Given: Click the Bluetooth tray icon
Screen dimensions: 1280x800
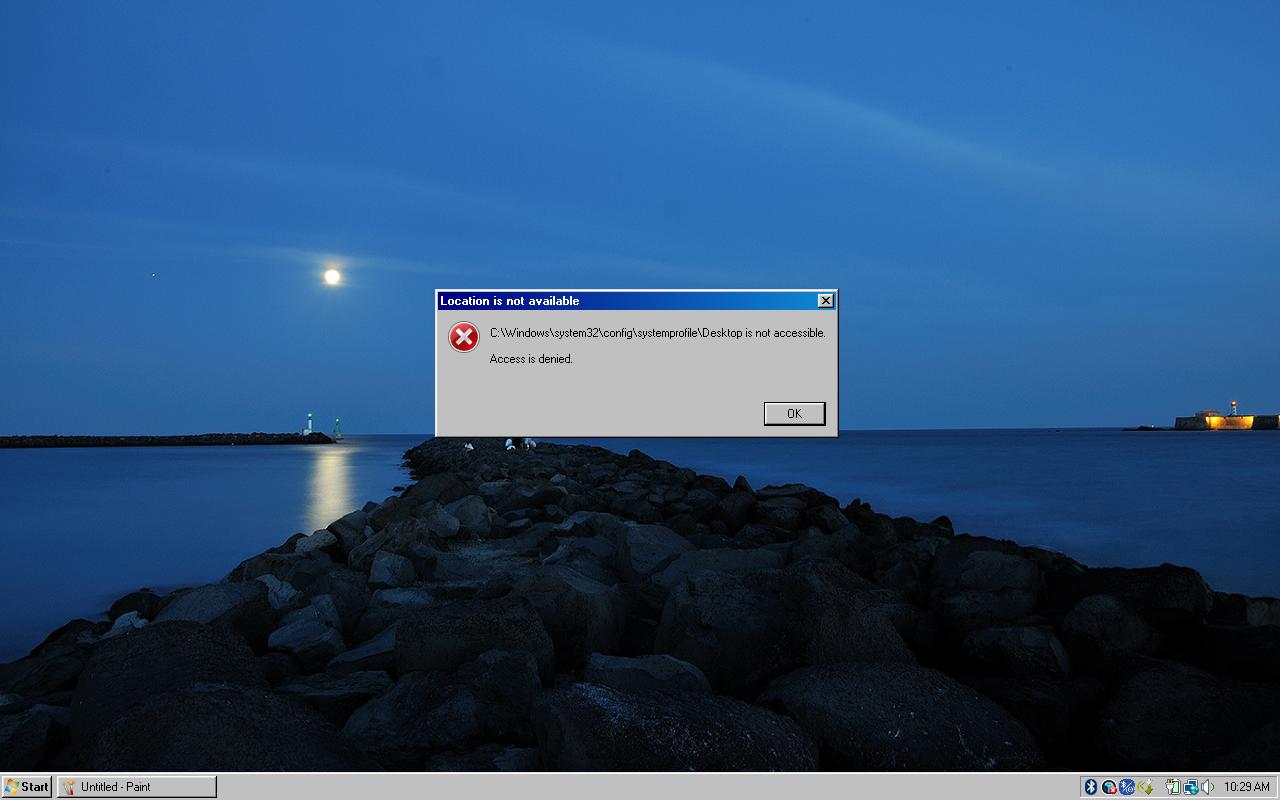Looking at the screenshot, I should click(1091, 787).
